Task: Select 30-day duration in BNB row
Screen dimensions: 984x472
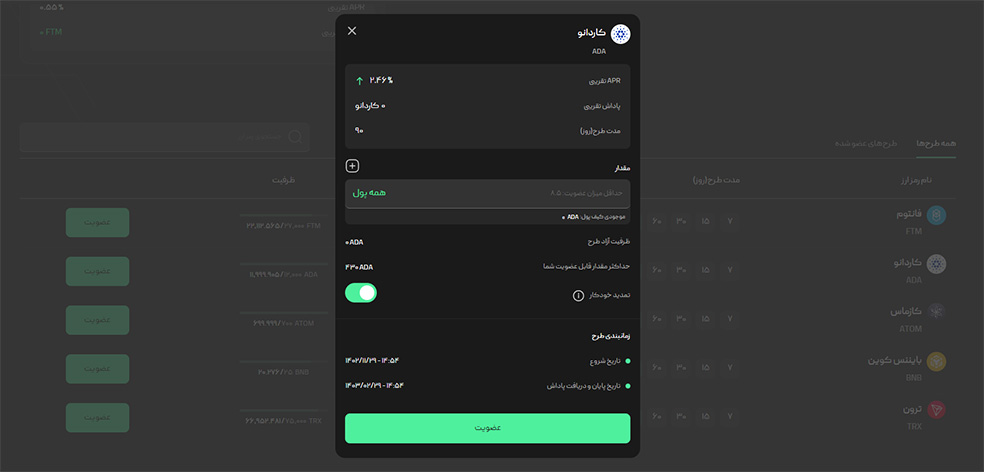Action: click(681, 367)
